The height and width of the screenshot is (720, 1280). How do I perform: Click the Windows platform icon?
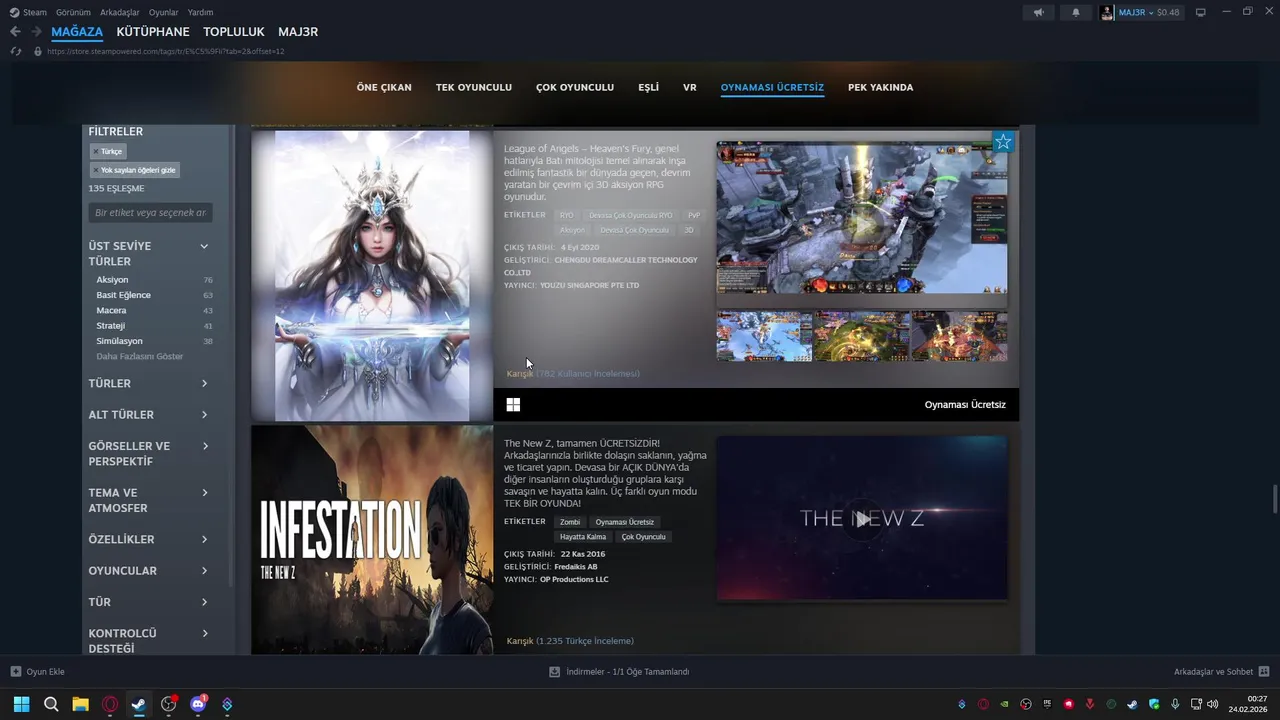pyautogui.click(x=513, y=405)
